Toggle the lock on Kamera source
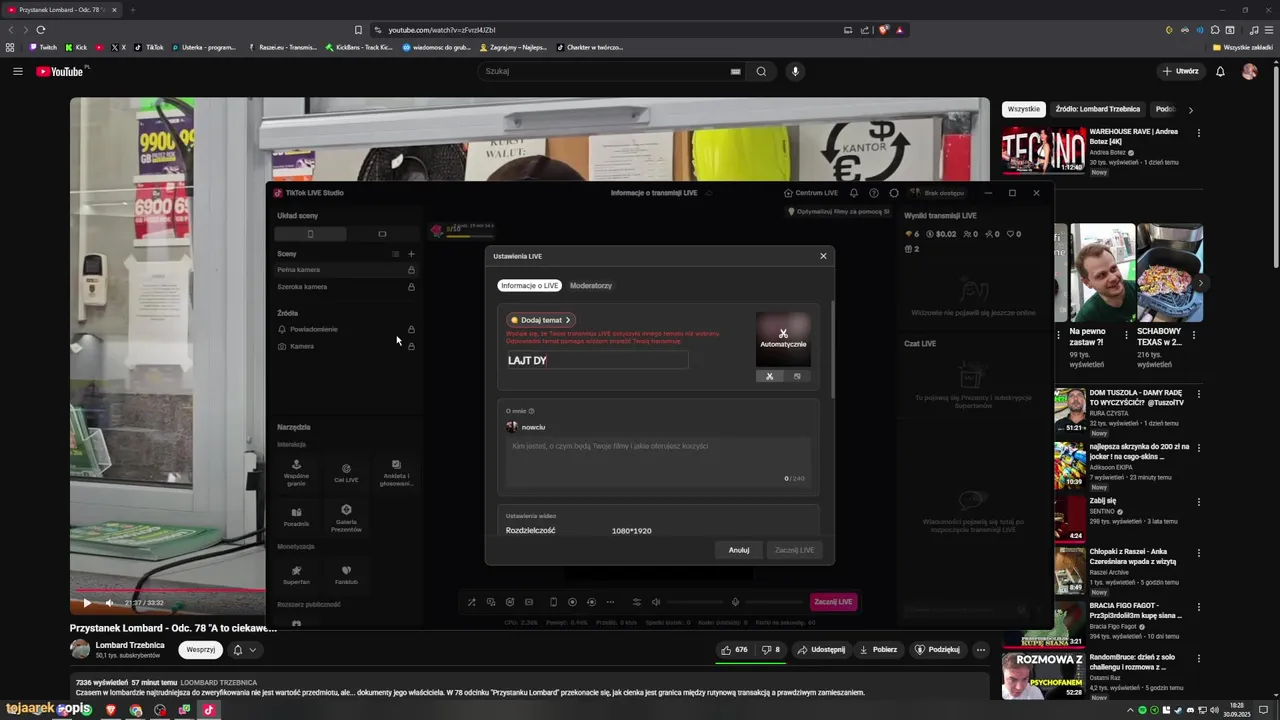1280x720 pixels. point(411,346)
